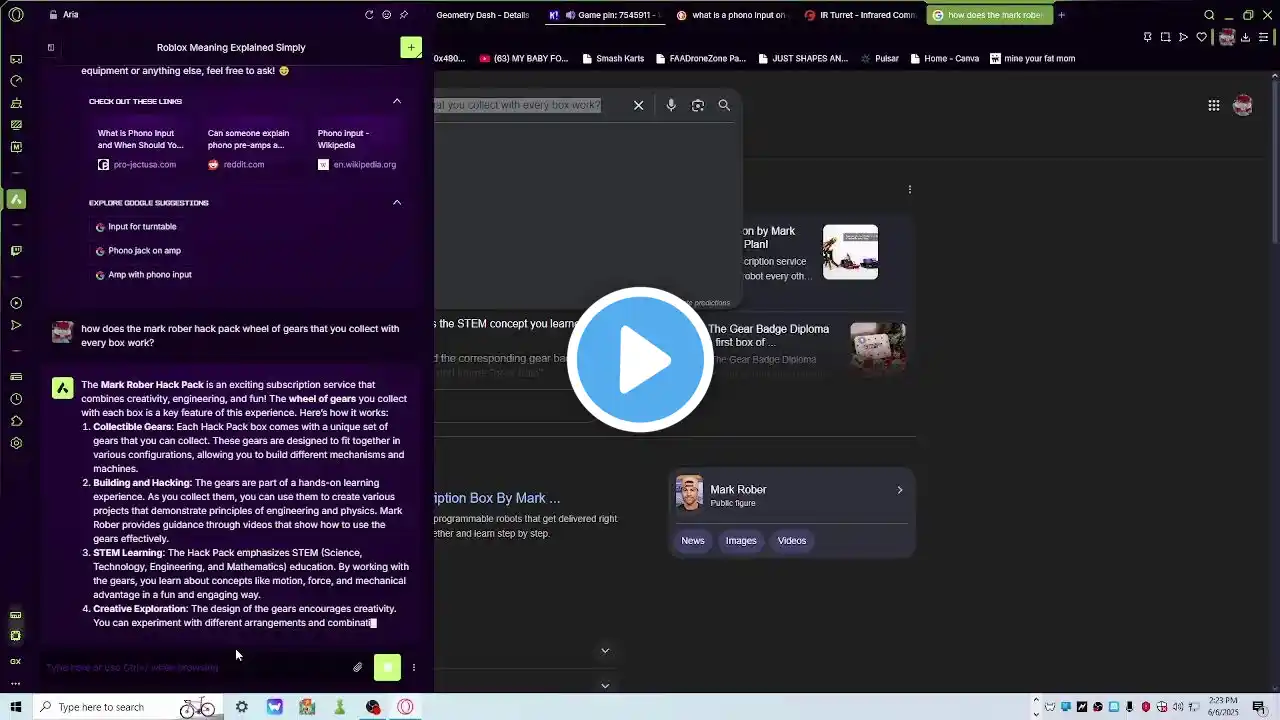Open GX Corner from sidebar
The height and width of the screenshot is (720, 1280).
tap(16, 59)
